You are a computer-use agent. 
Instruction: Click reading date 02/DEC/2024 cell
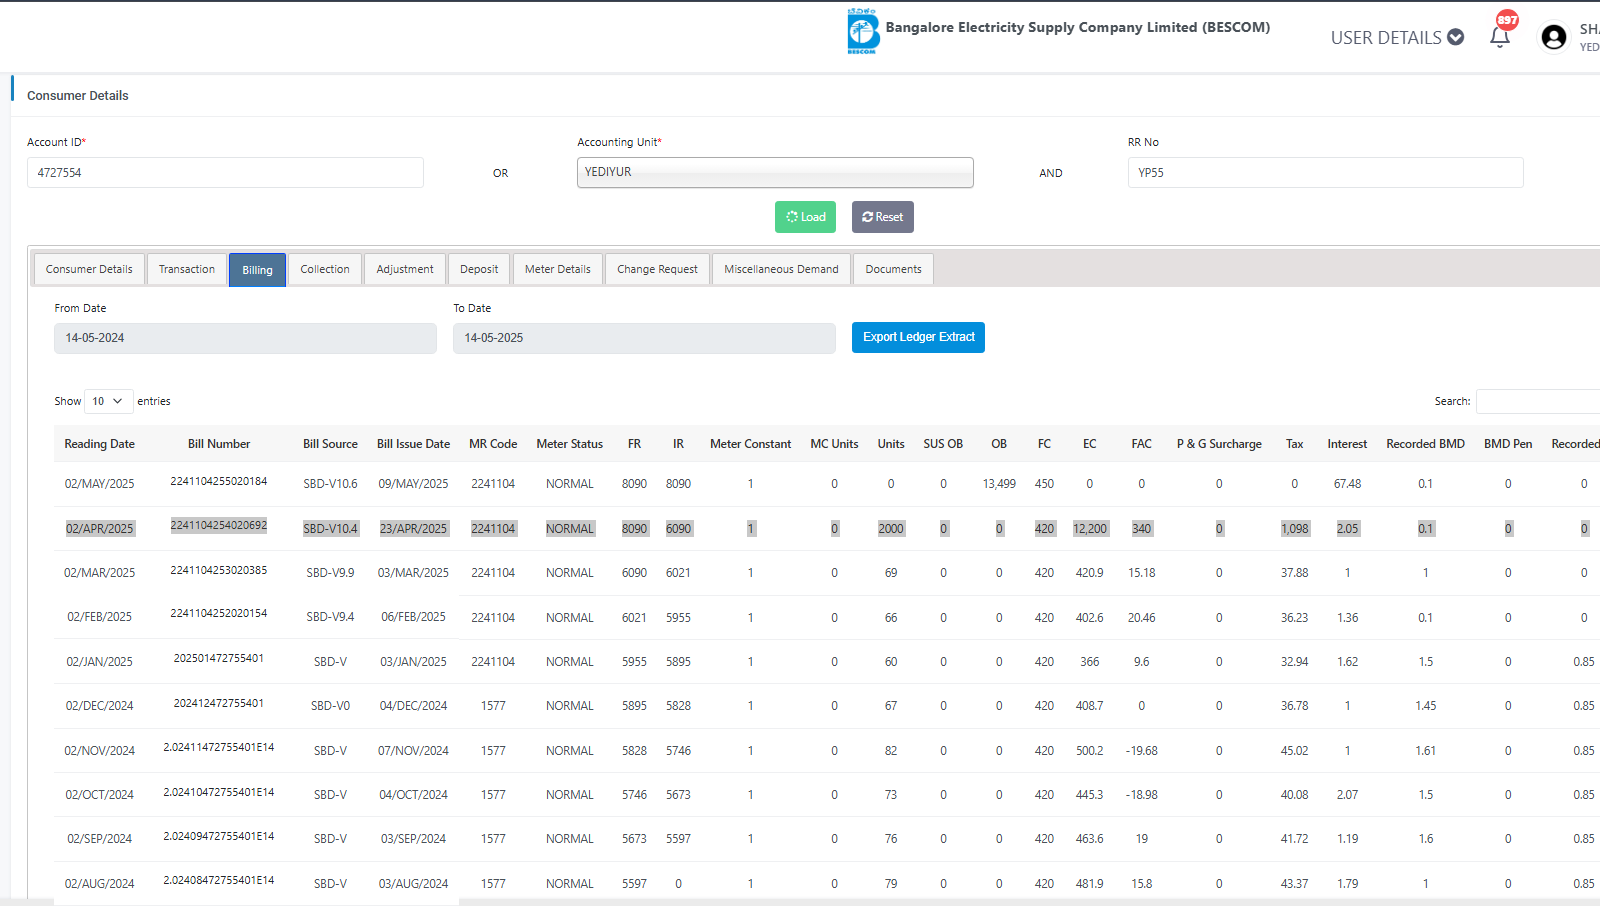(x=99, y=706)
